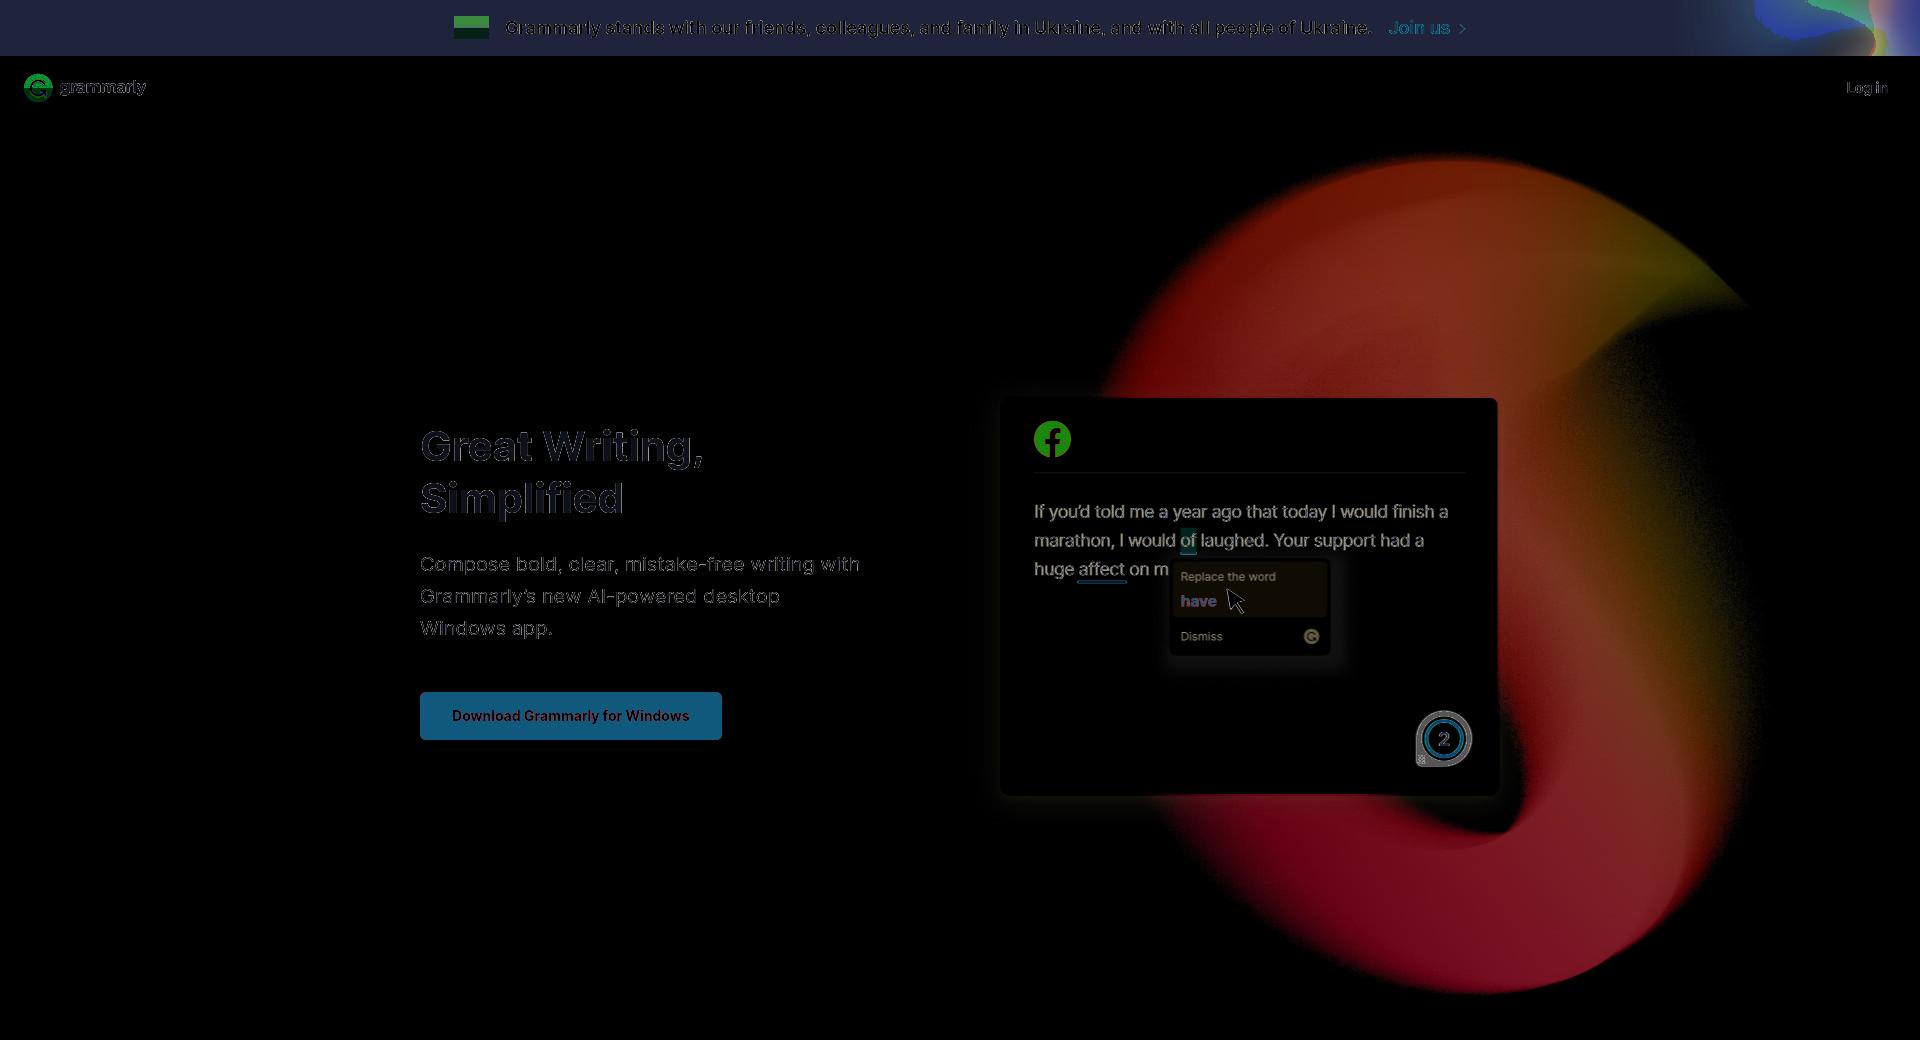Screen dimensions: 1920x1040
Task: Click the "Compose bold, clear, mistake-free" paragraph
Action: coord(640,596)
